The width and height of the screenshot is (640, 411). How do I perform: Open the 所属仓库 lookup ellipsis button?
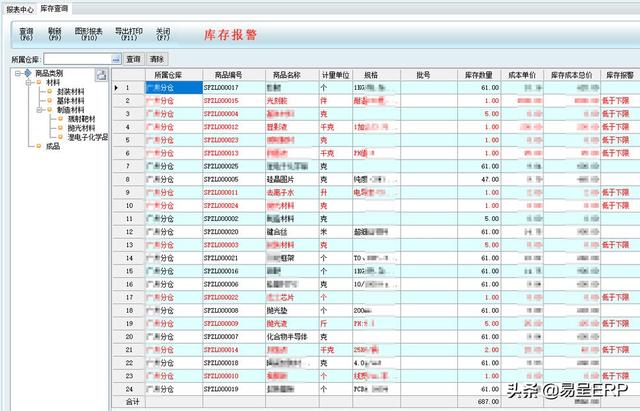[116, 60]
